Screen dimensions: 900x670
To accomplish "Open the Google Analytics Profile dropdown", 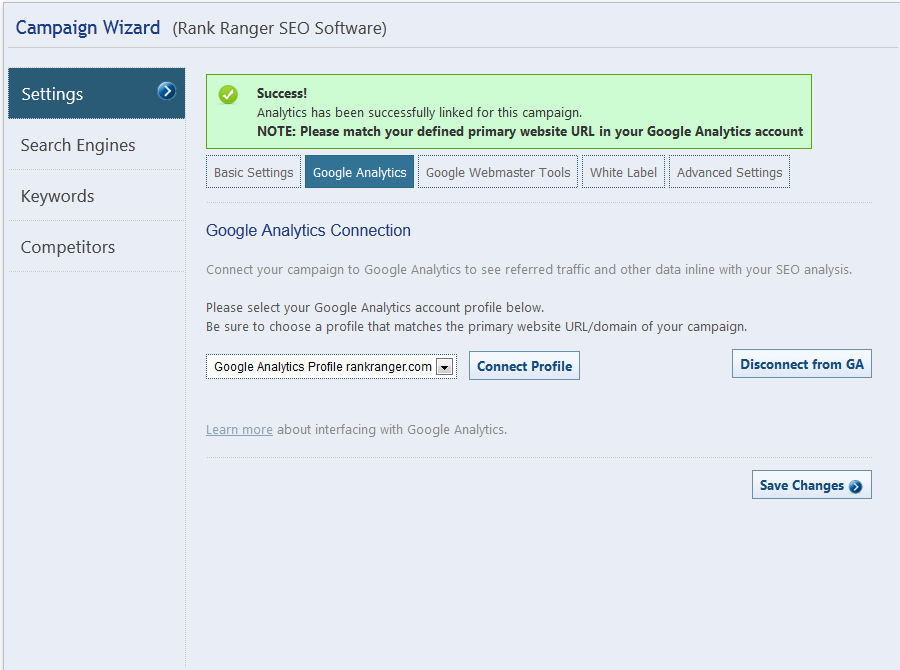I will (x=322, y=367).
